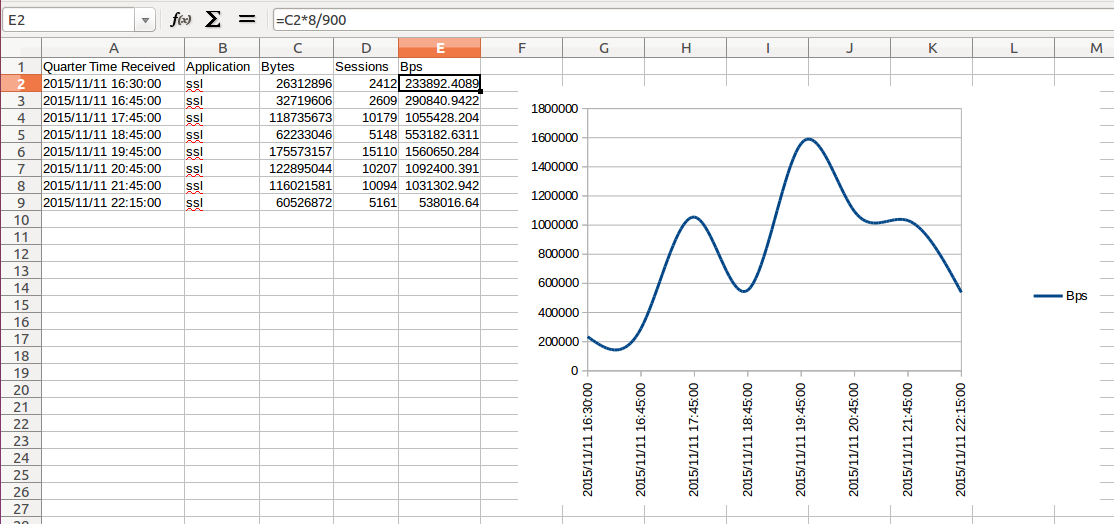Select row 9 header
The width and height of the screenshot is (1114, 524).
(20, 203)
